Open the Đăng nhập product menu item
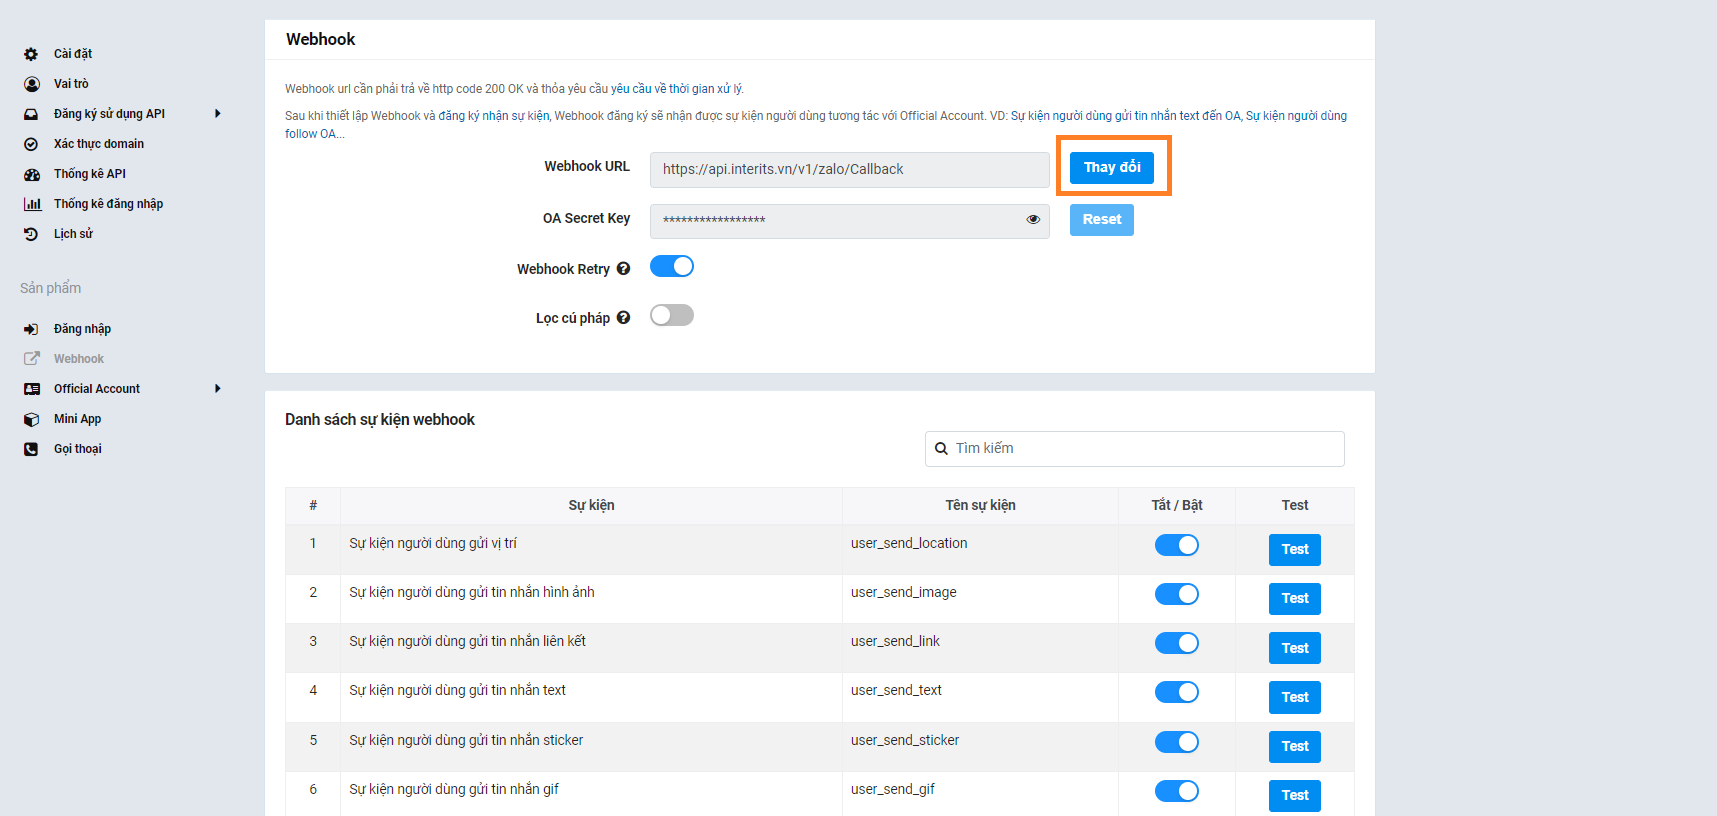This screenshot has width=1717, height=816. pos(82,329)
